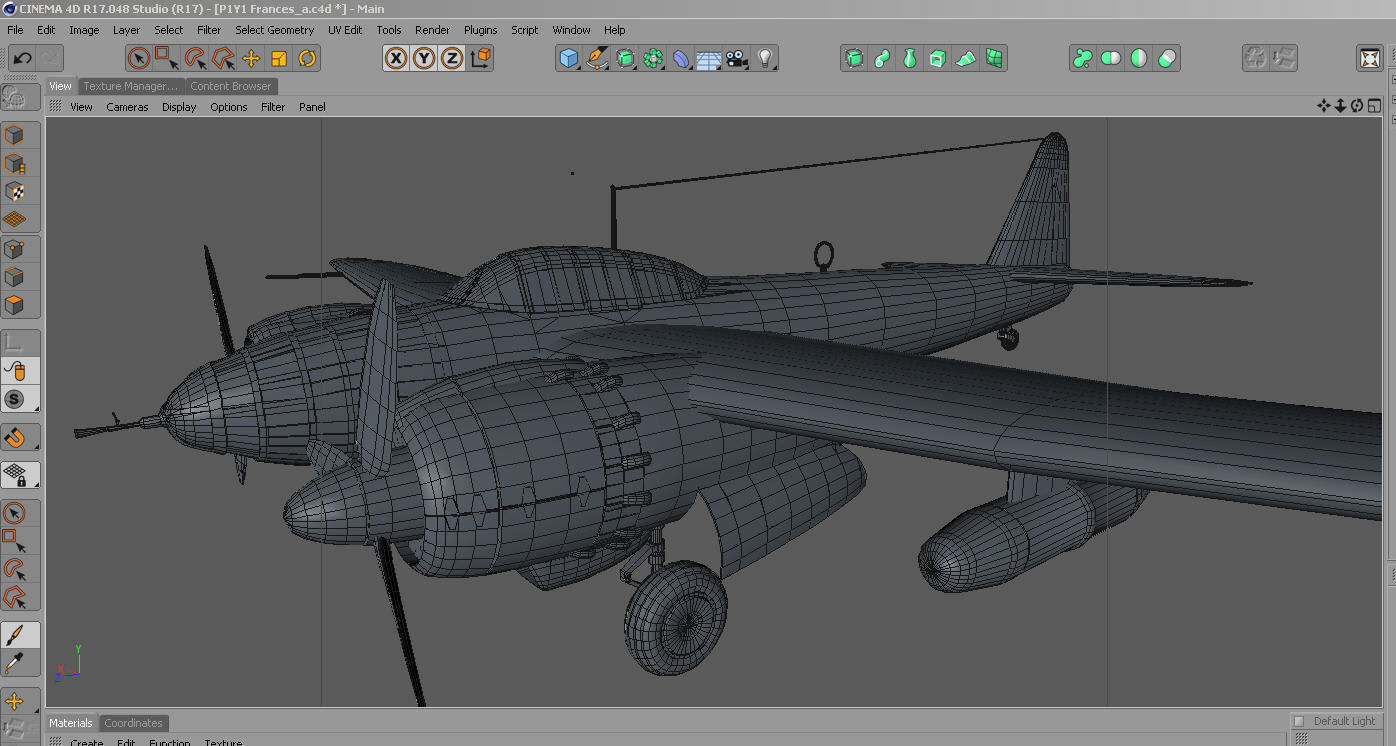
Task: Switch to Model mode in left palette
Action: (14, 135)
